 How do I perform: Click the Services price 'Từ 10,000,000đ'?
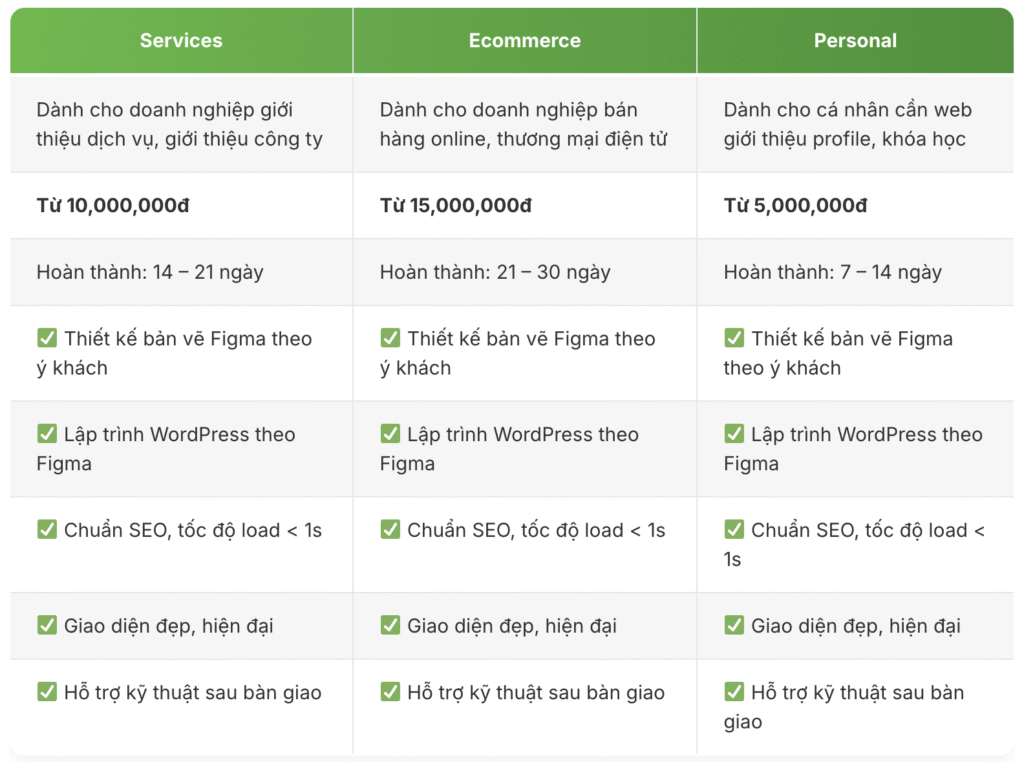click(x=113, y=206)
